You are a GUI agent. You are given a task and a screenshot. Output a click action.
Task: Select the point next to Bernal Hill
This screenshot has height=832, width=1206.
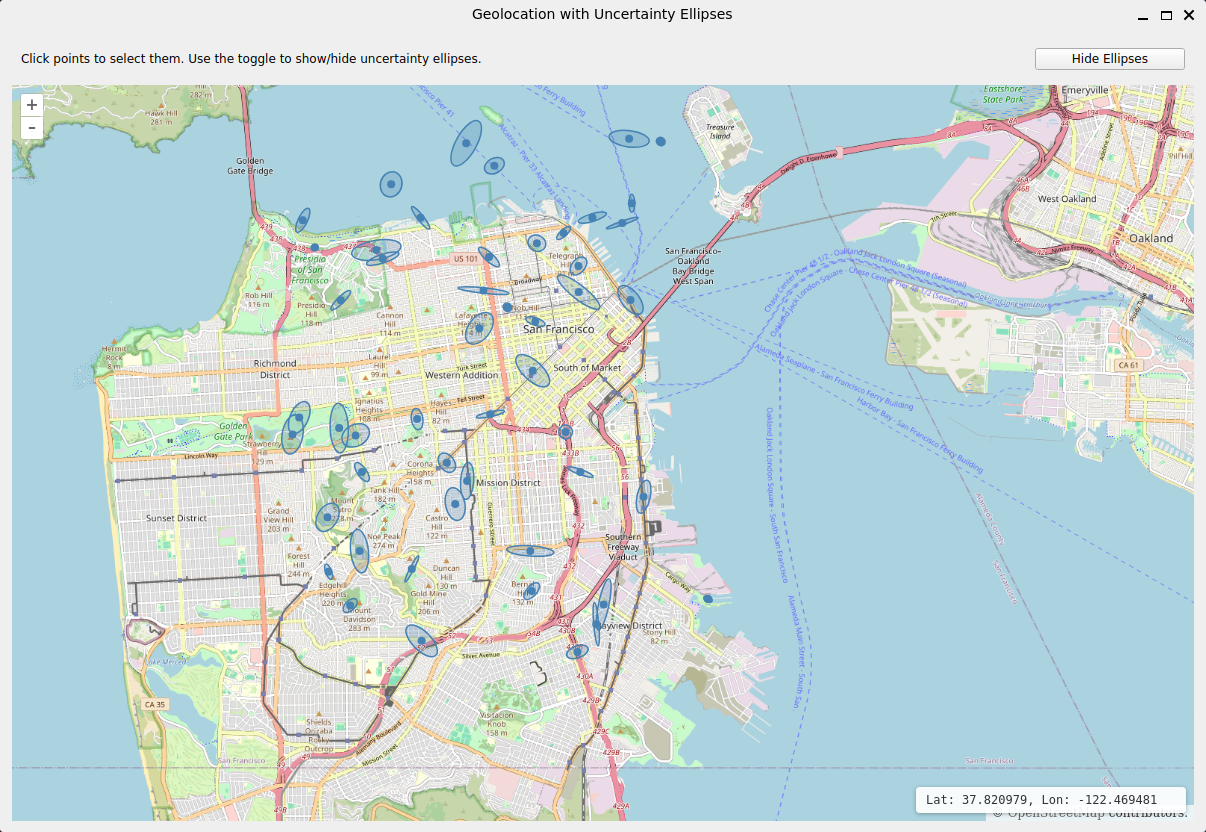pyautogui.click(x=531, y=591)
